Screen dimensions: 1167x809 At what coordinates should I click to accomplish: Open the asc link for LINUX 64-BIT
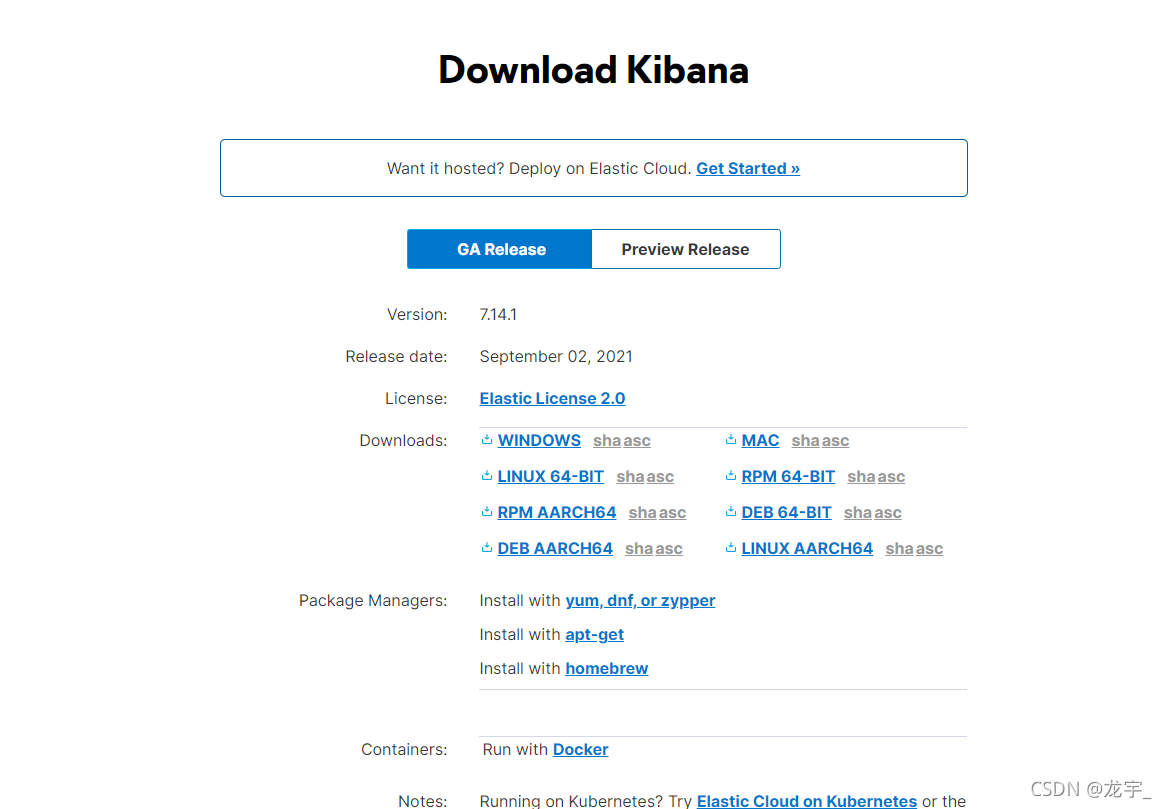point(660,476)
